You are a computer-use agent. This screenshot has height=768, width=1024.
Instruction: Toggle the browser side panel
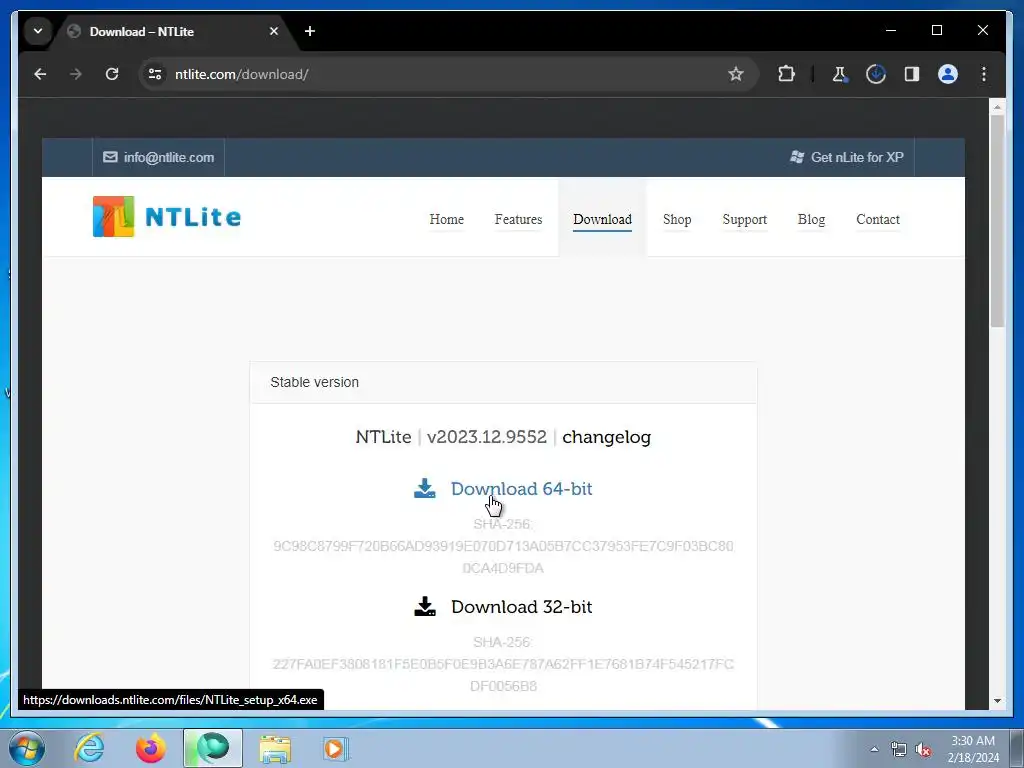point(912,74)
